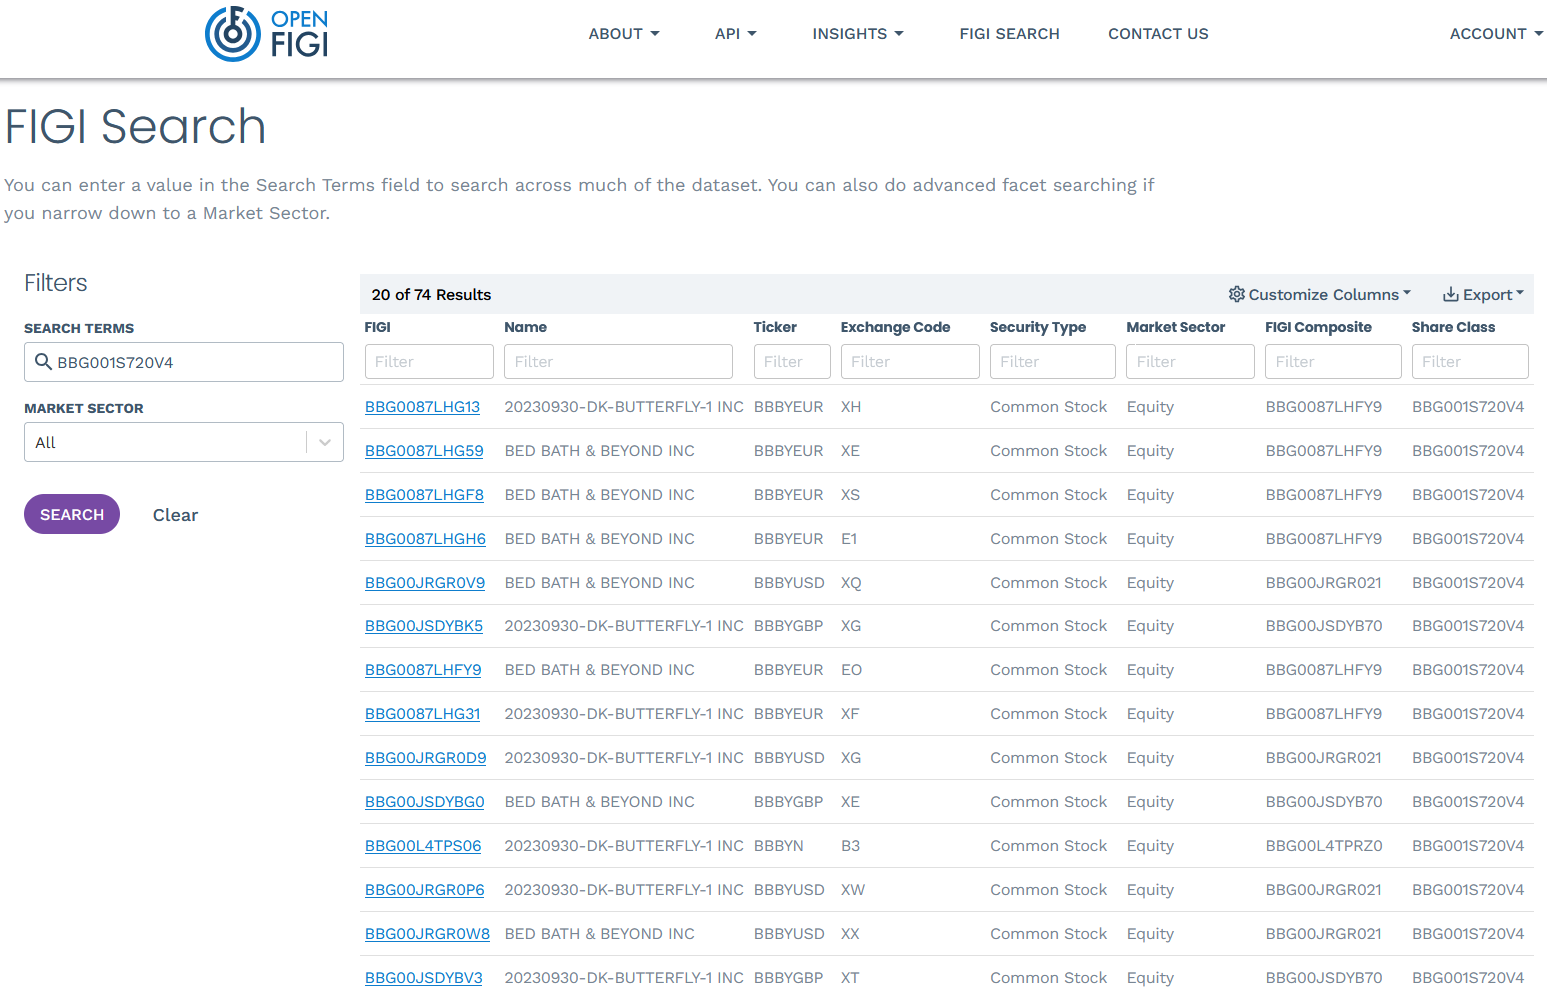Click the FIGI Composite filter box
Screen dimensions: 1547x994
click(1333, 361)
